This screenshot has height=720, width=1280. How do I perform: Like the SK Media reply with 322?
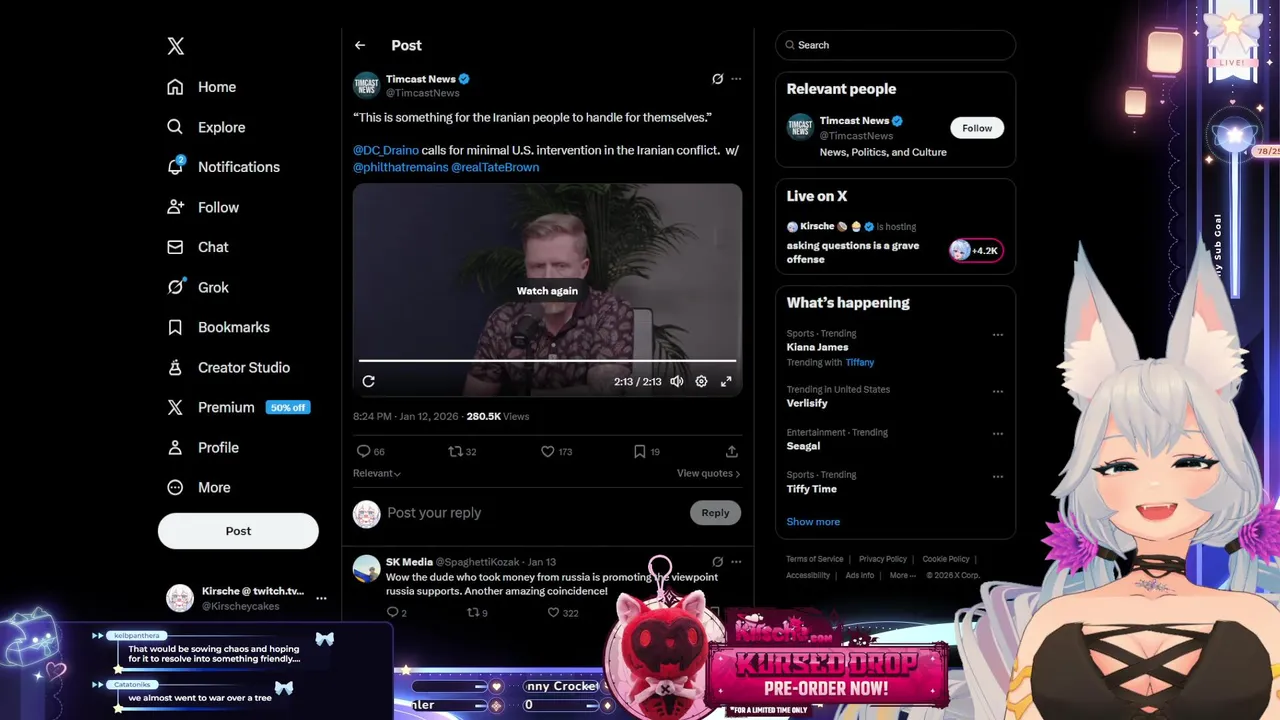click(x=553, y=612)
